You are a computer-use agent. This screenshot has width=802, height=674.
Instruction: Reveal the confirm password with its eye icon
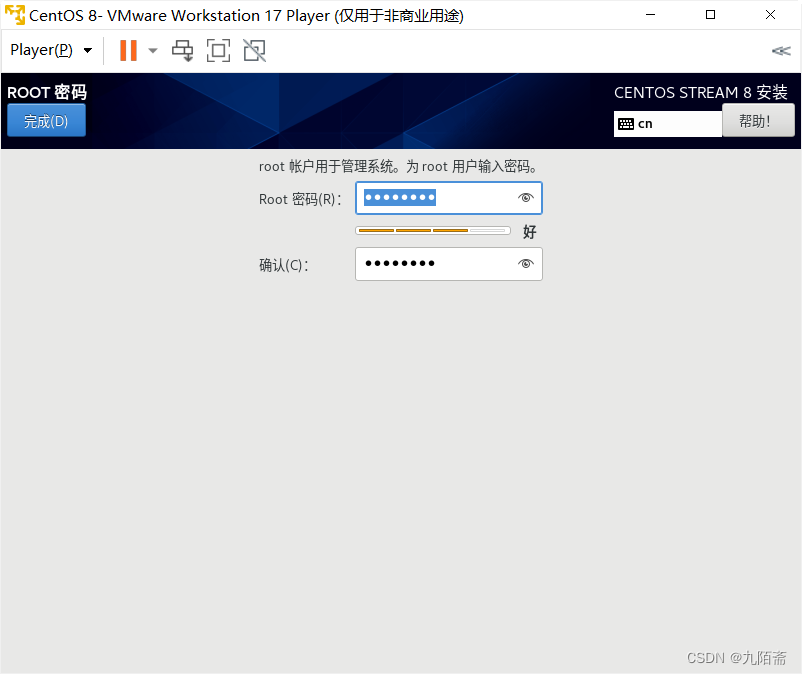[x=525, y=263]
